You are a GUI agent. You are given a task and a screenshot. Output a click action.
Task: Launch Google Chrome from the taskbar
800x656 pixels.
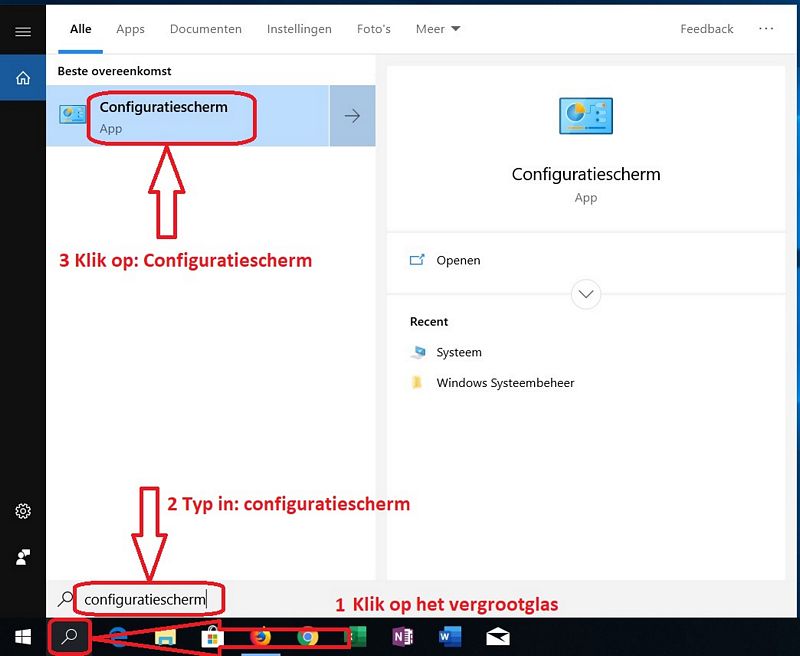click(306, 636)
